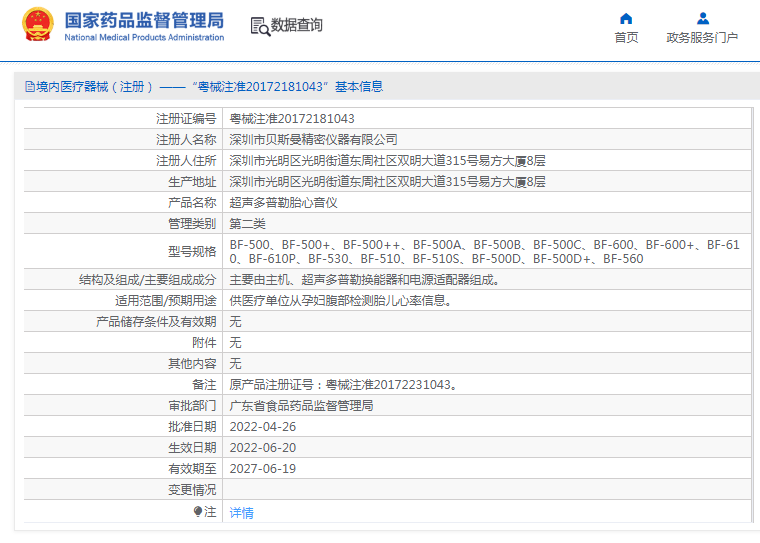Click the 注册人住所 address value
Image resolution: width=760 pixels, height=543 pixels.
pyautogui.click(x=387, y=160)
